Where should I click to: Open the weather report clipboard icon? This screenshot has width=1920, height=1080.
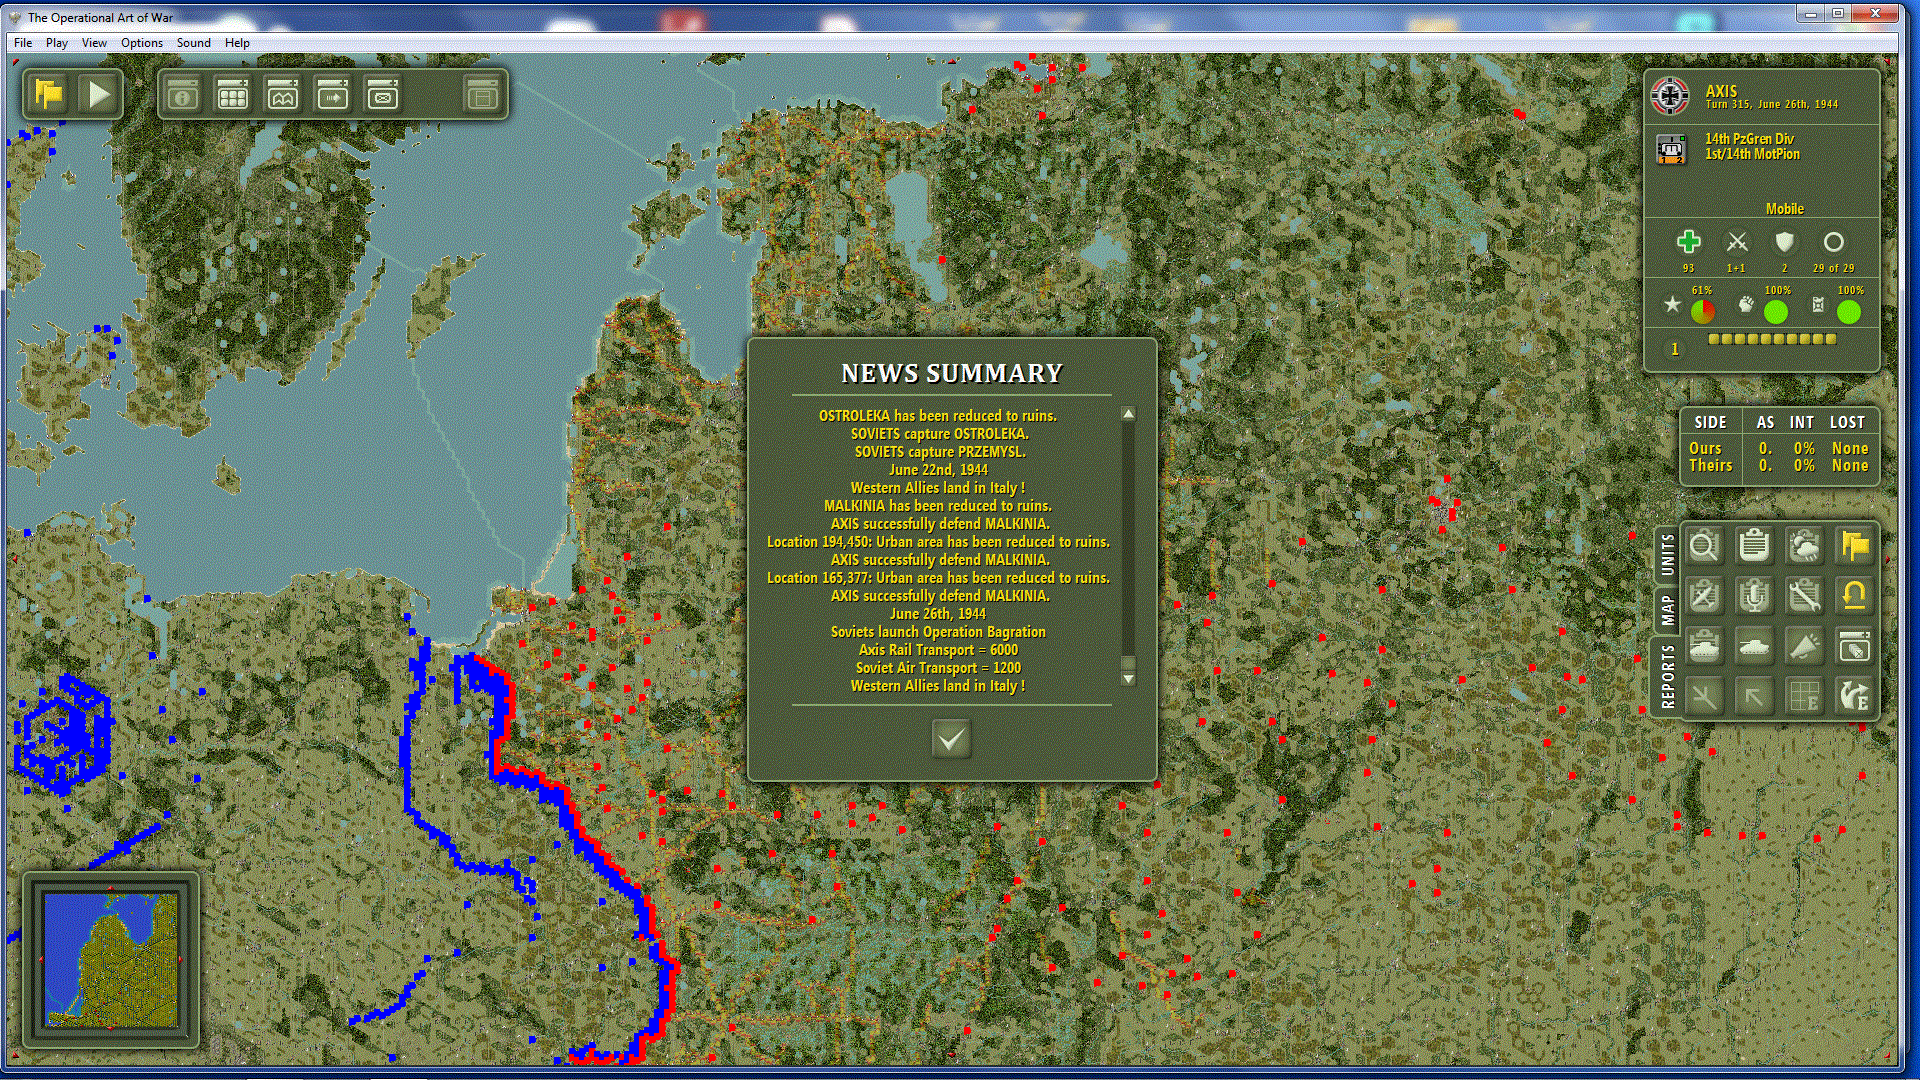1804,546
